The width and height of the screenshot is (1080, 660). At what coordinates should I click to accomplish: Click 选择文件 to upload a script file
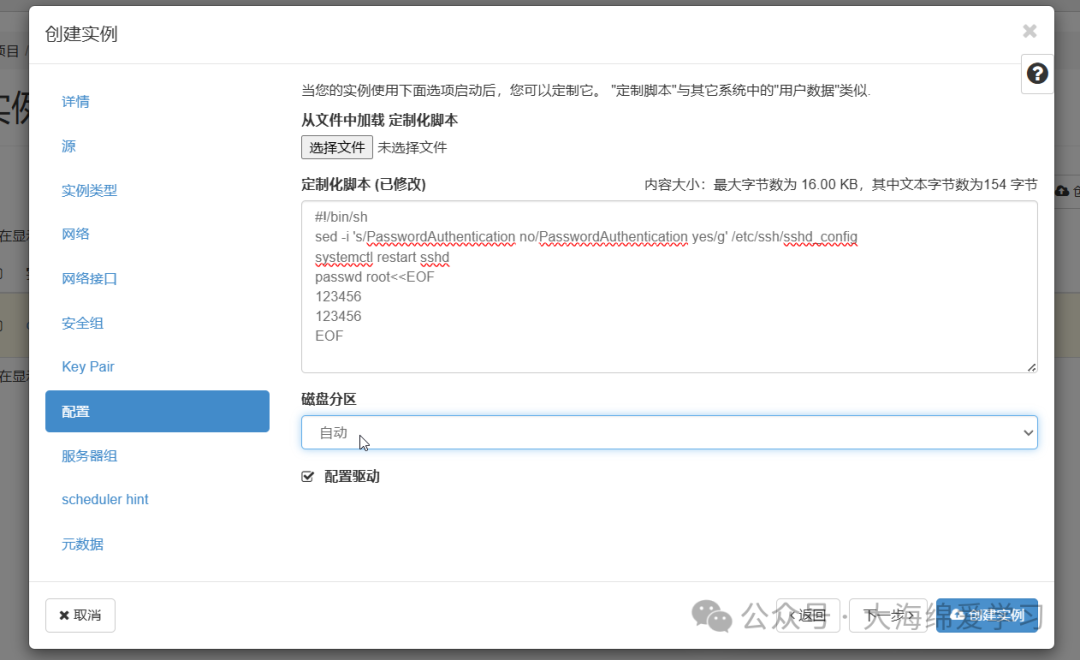pos(336,147)
